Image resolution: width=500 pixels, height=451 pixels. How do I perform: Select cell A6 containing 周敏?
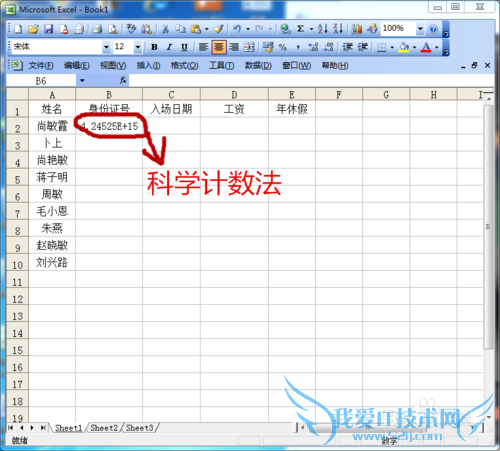click(x=52, y=194)
